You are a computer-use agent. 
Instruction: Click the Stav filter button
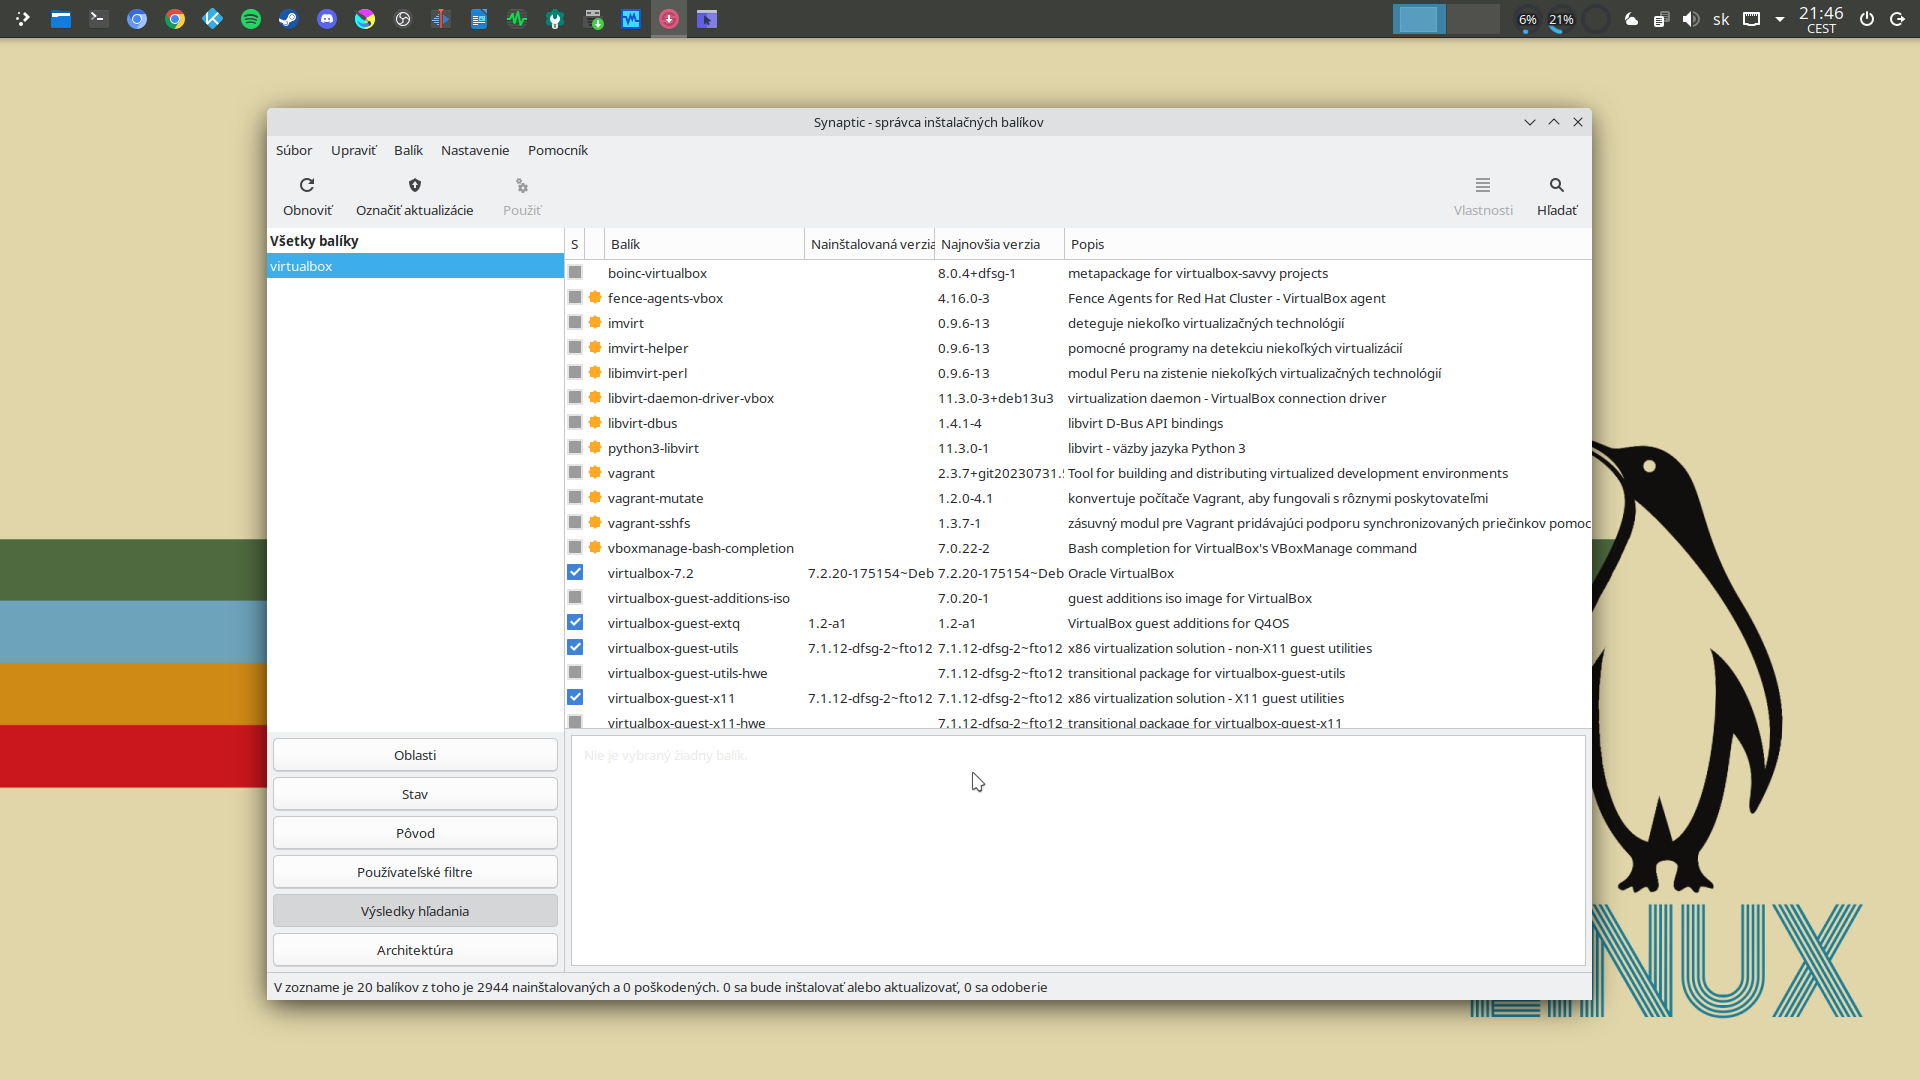point(415,794)
